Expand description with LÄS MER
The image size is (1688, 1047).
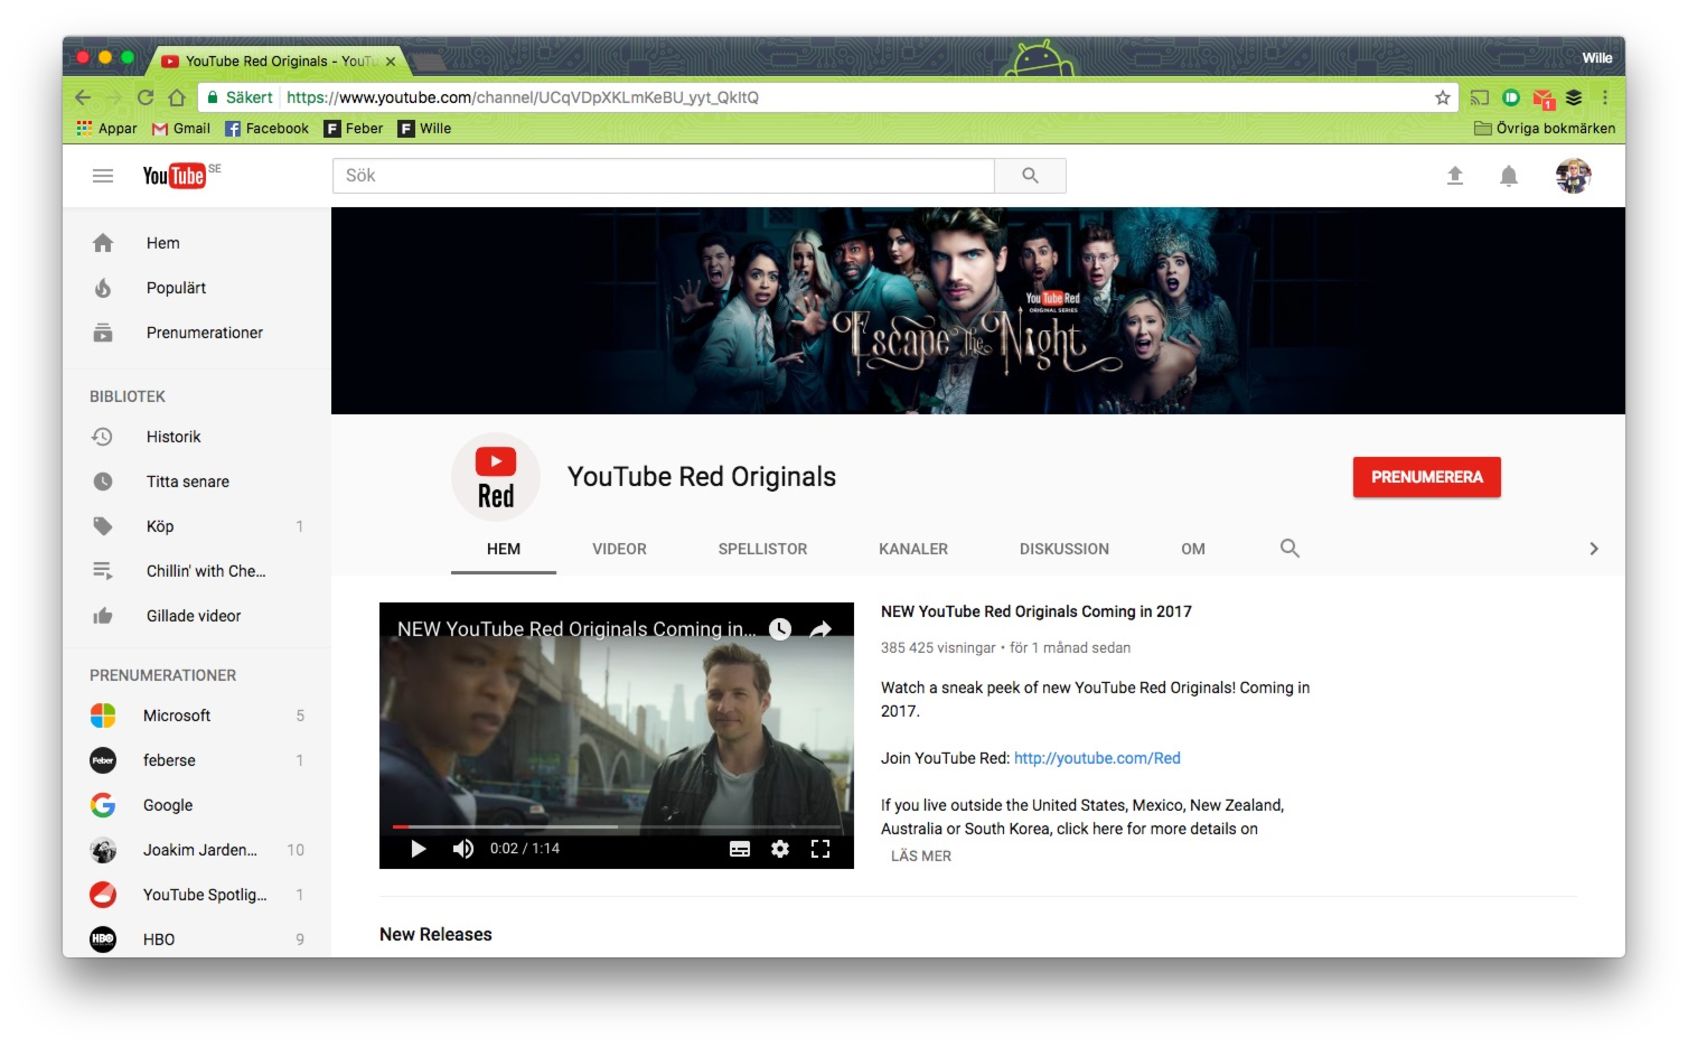(x=921, y=856)
